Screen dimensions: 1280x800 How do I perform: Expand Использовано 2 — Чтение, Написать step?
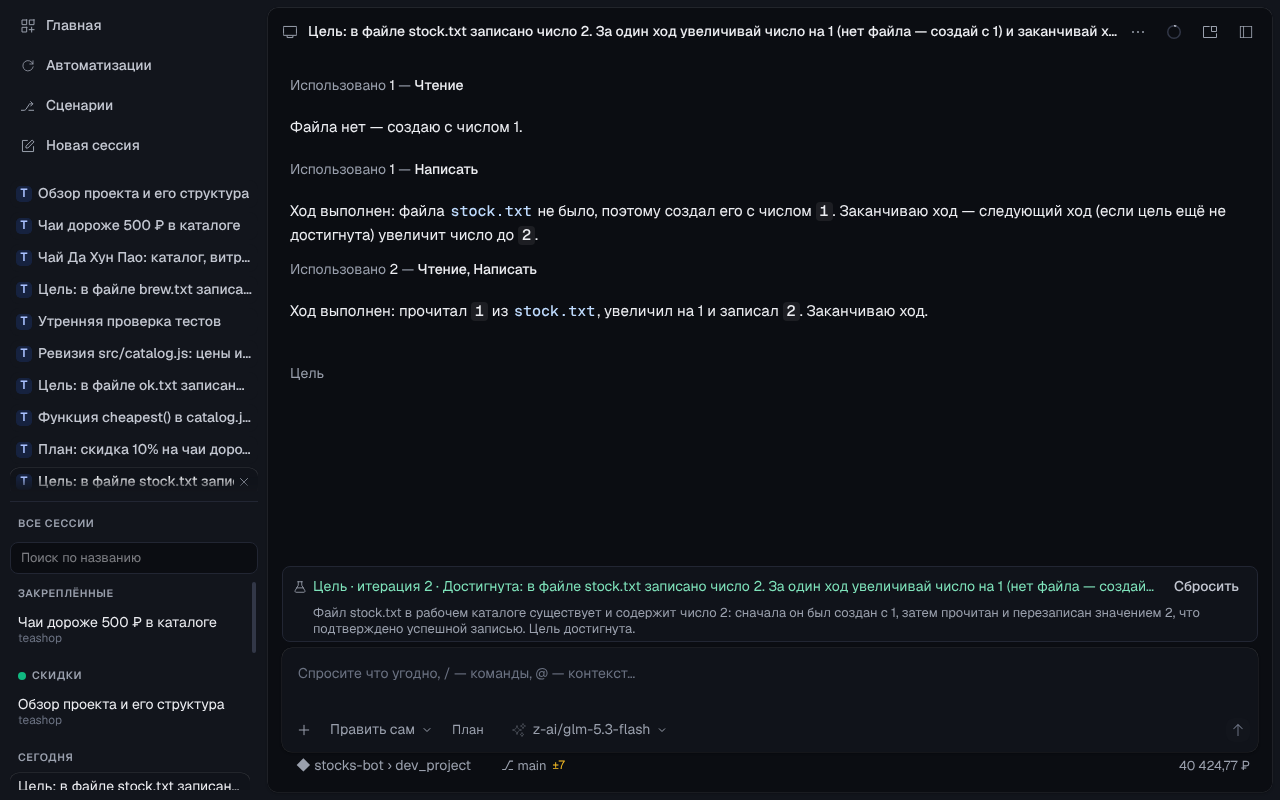(413, 269)
